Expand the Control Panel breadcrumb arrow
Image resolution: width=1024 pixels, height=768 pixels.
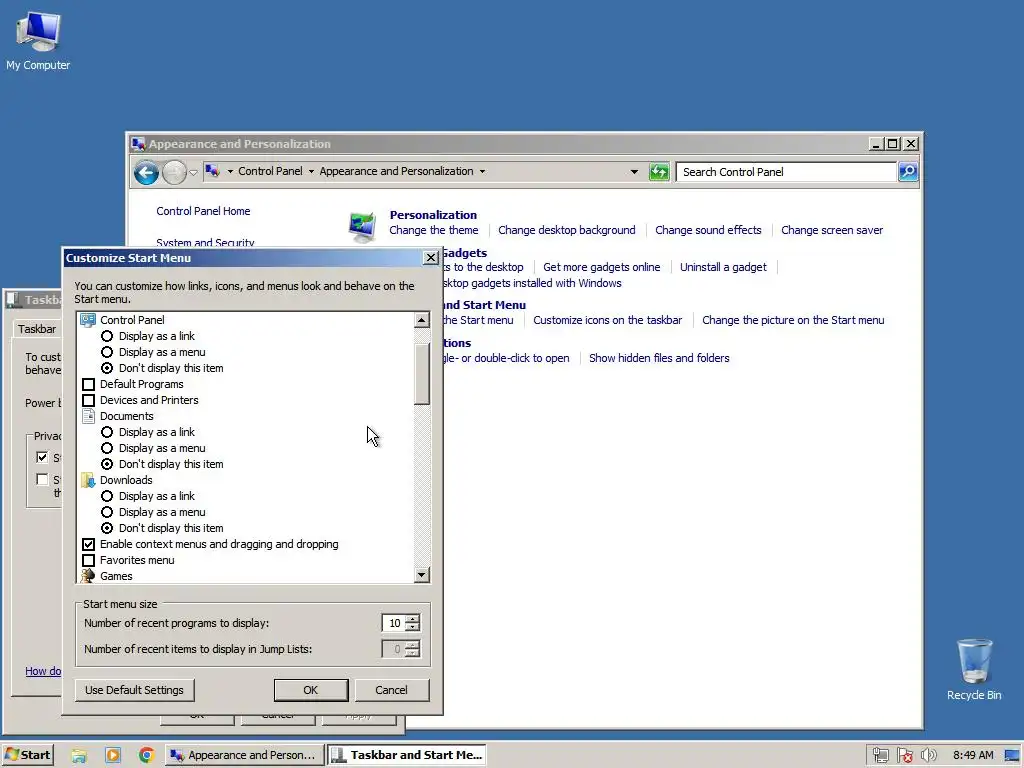311,171
